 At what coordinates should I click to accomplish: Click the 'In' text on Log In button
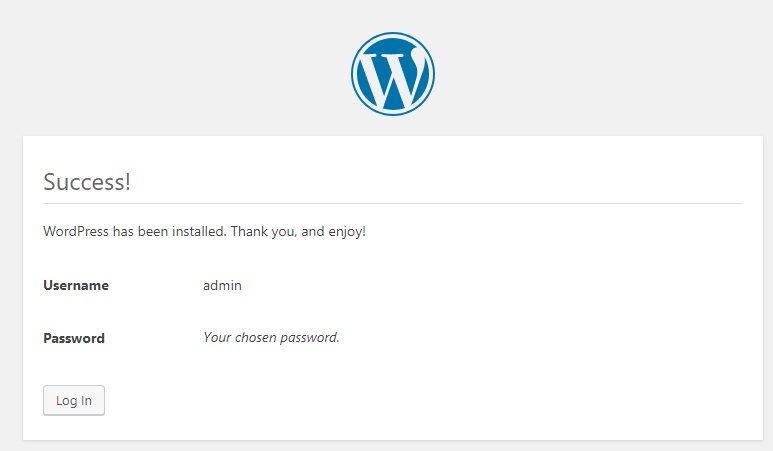86,400
